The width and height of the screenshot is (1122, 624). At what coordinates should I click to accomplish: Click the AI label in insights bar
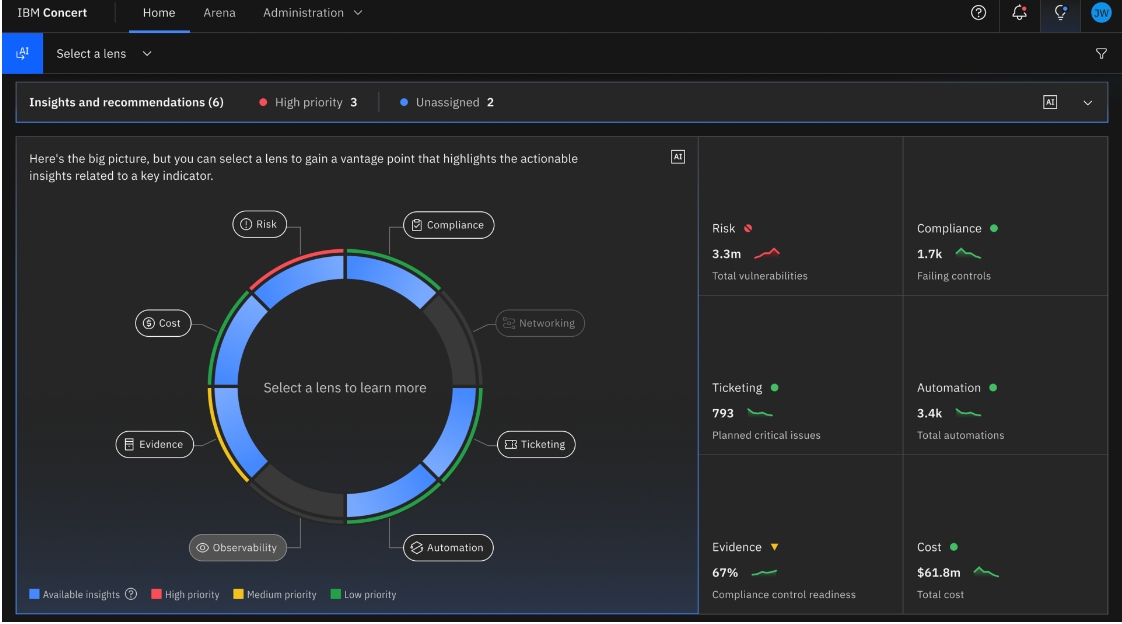point(1049,102)
